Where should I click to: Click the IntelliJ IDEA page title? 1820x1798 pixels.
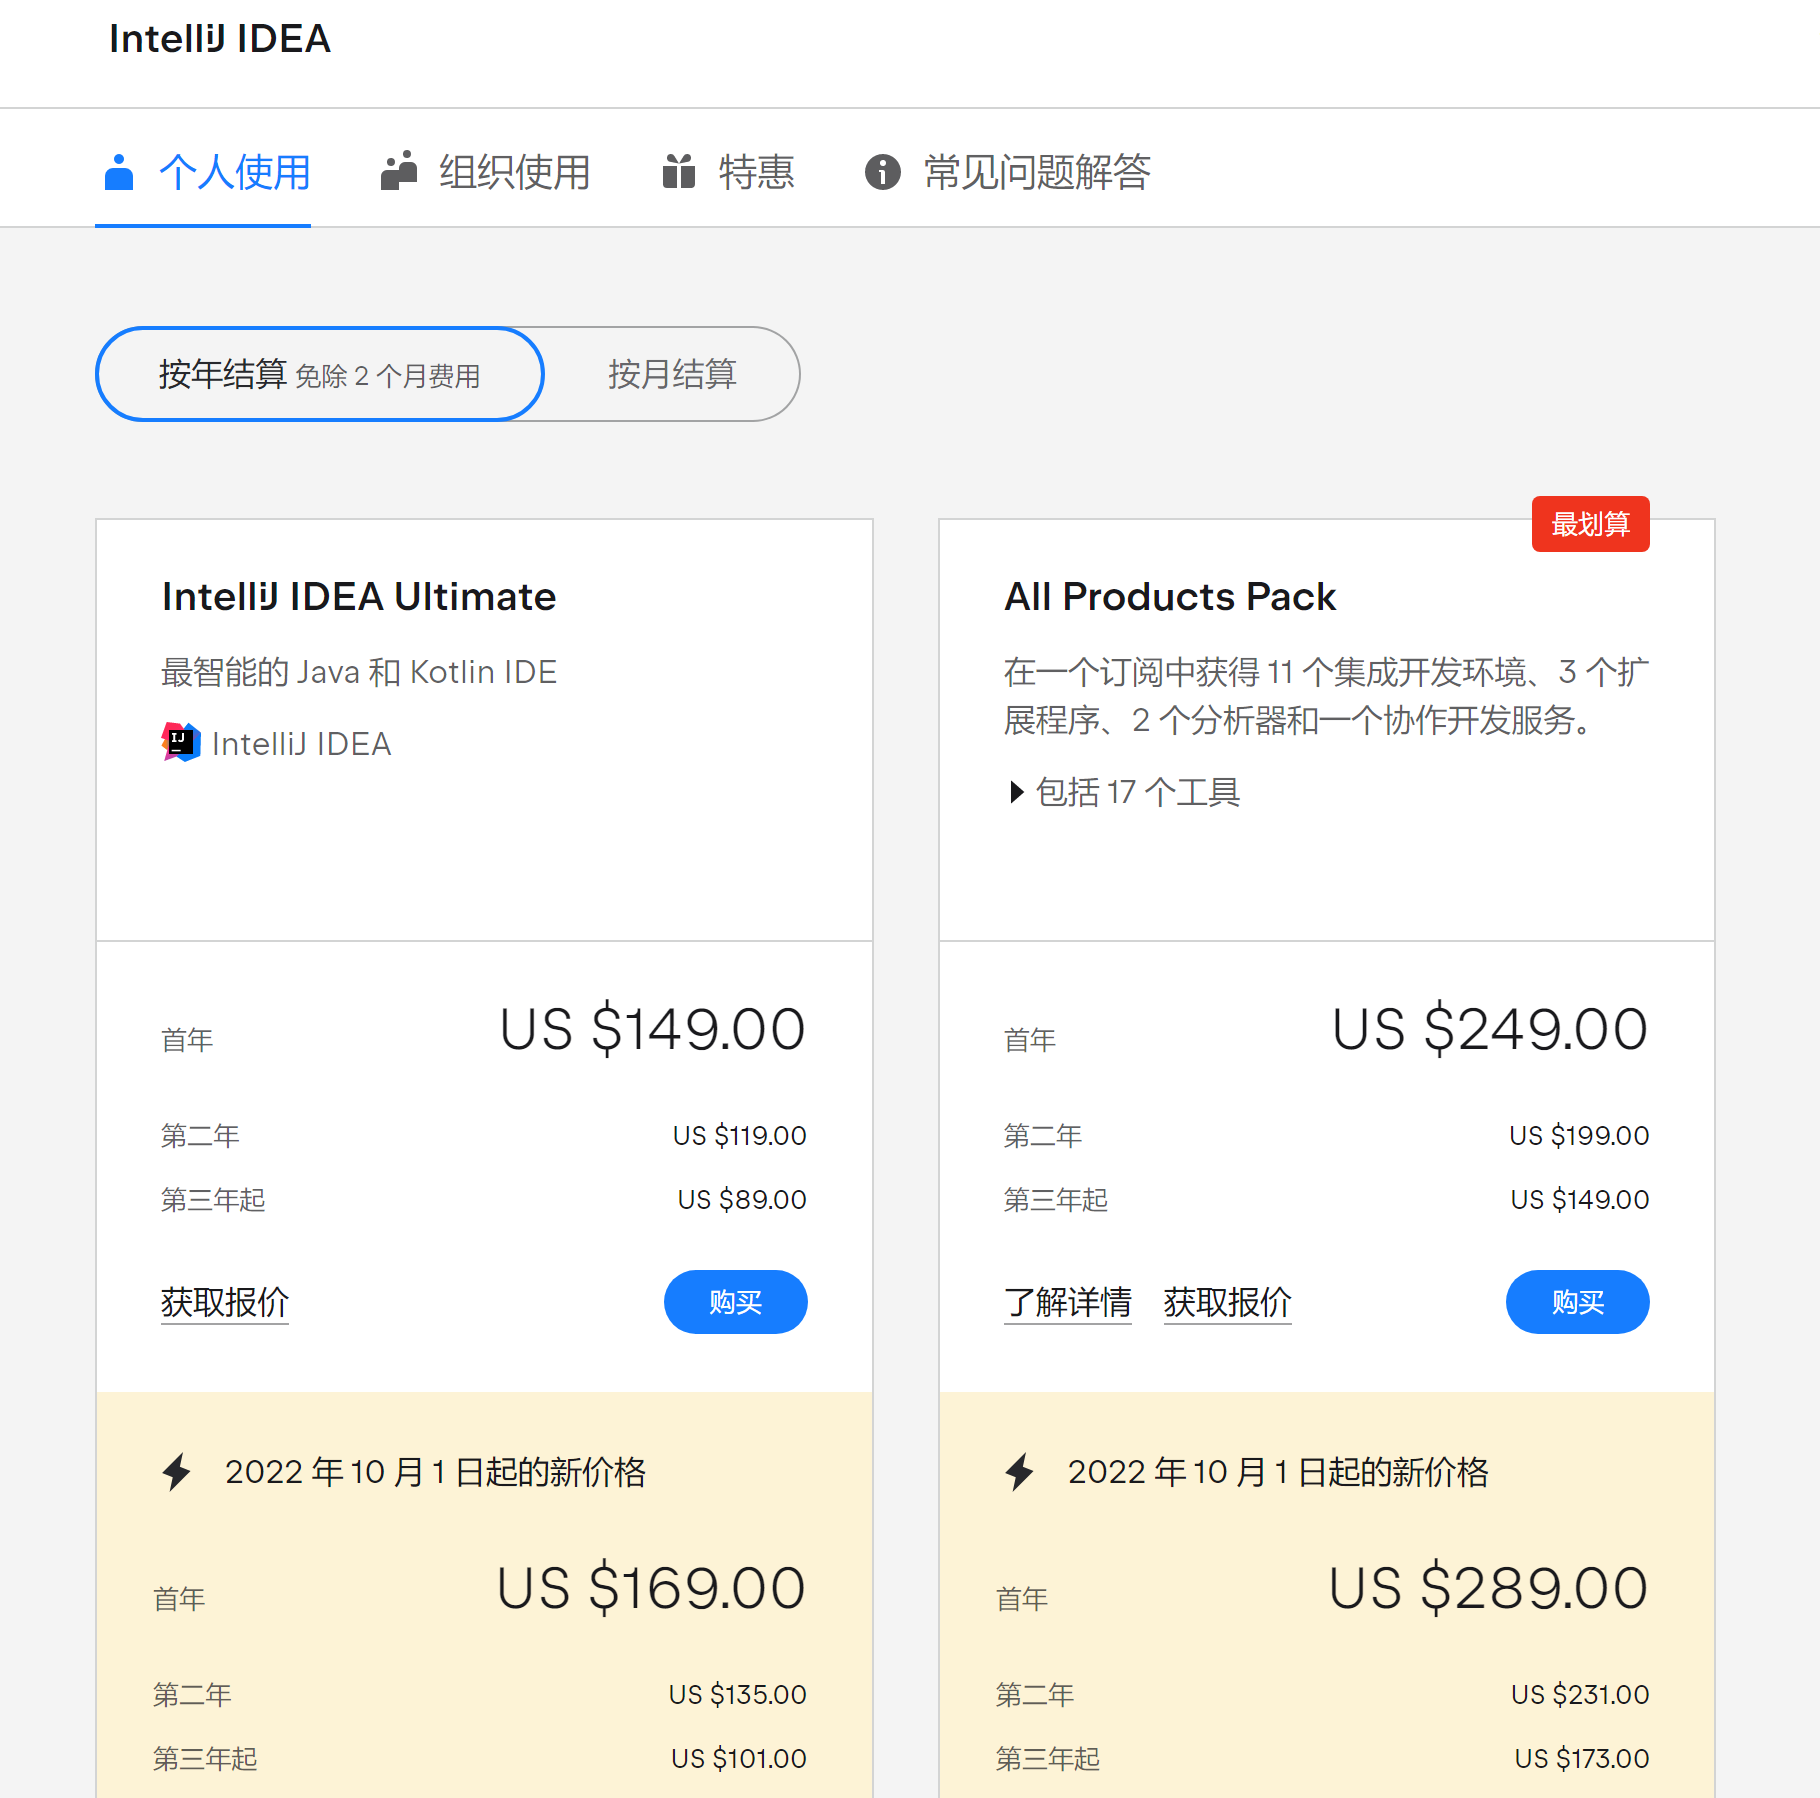click(x=220, y=39)
